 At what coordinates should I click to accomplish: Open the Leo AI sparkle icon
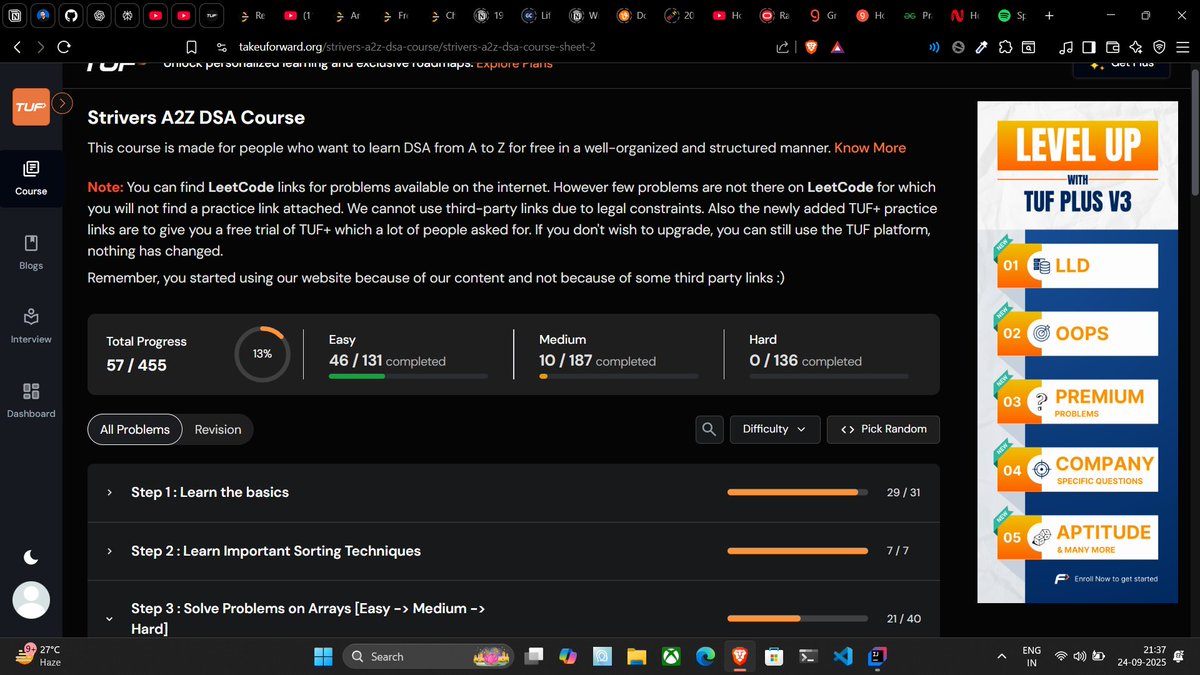click(1135, 47)
